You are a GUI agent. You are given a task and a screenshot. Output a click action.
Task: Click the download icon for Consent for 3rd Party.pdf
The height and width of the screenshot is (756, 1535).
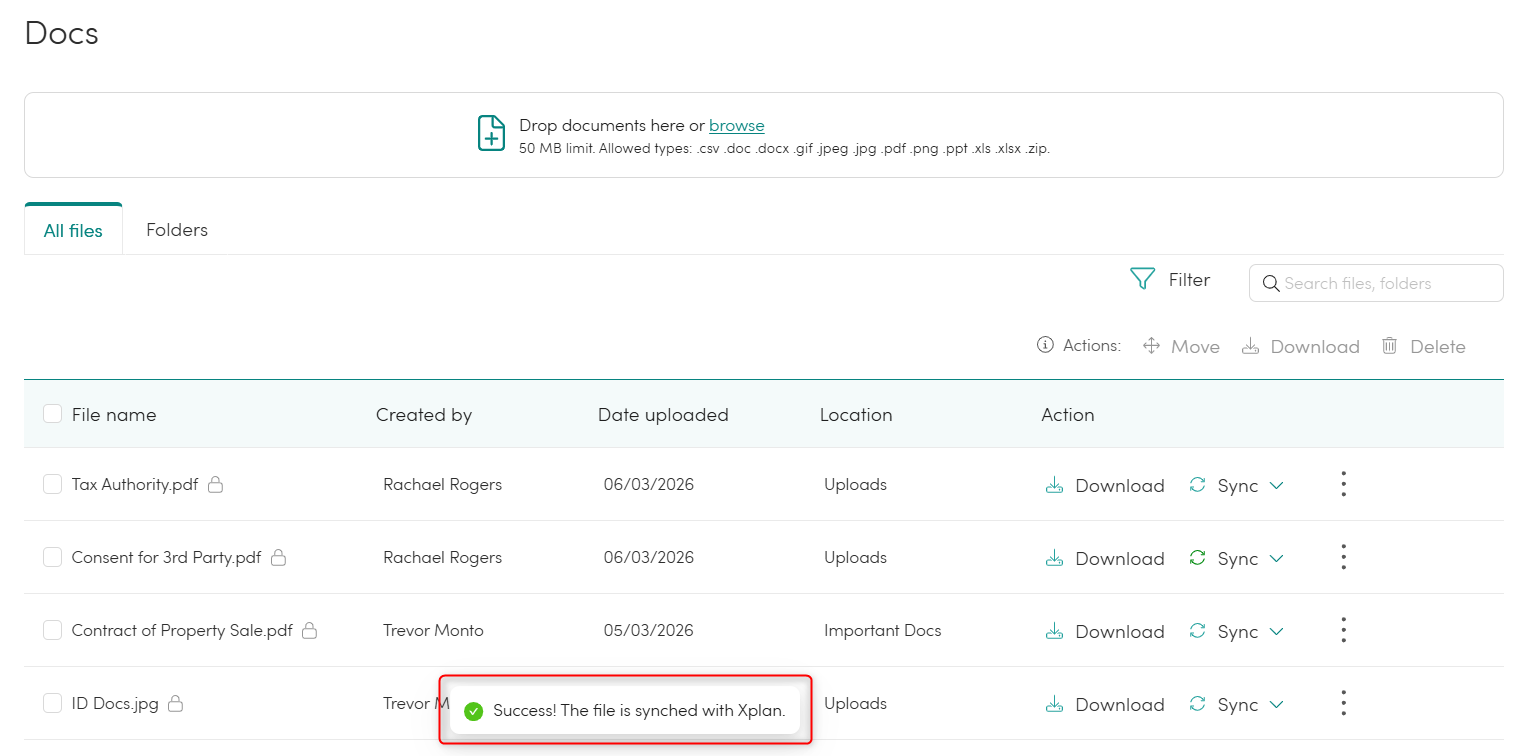(x=1053, y=558)
